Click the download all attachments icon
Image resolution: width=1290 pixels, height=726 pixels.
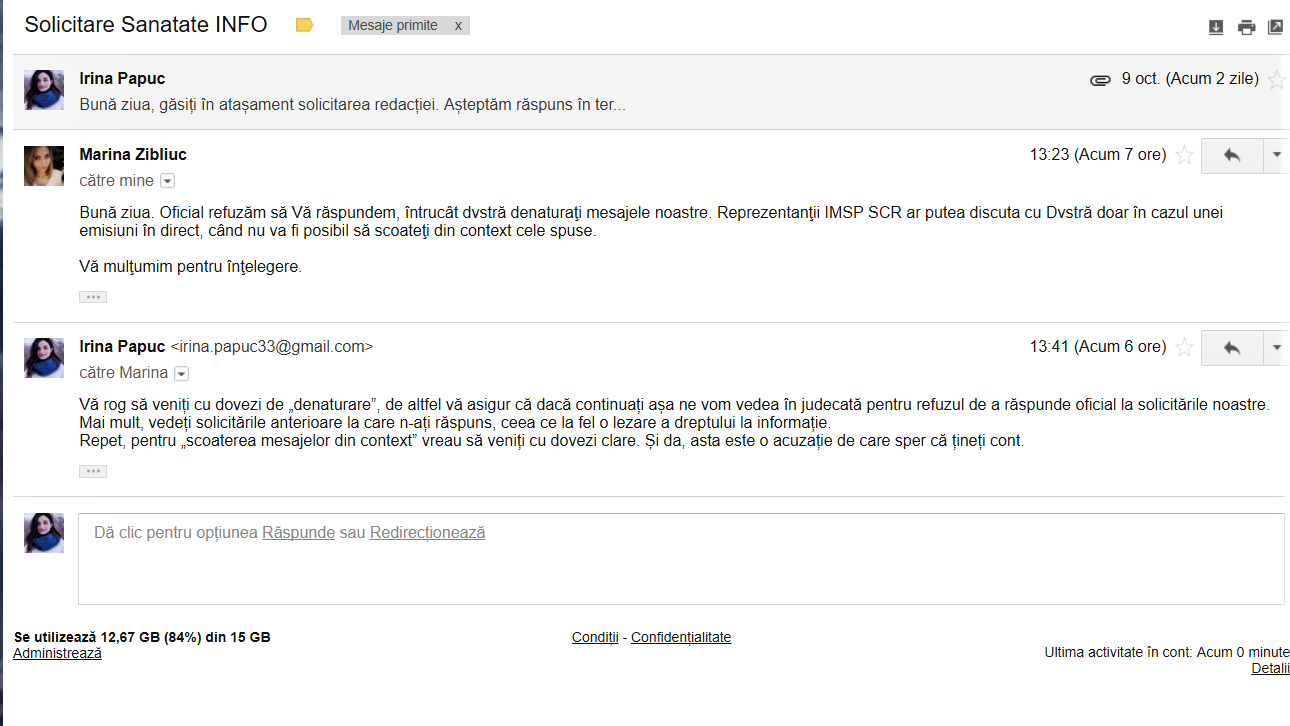1216,27
